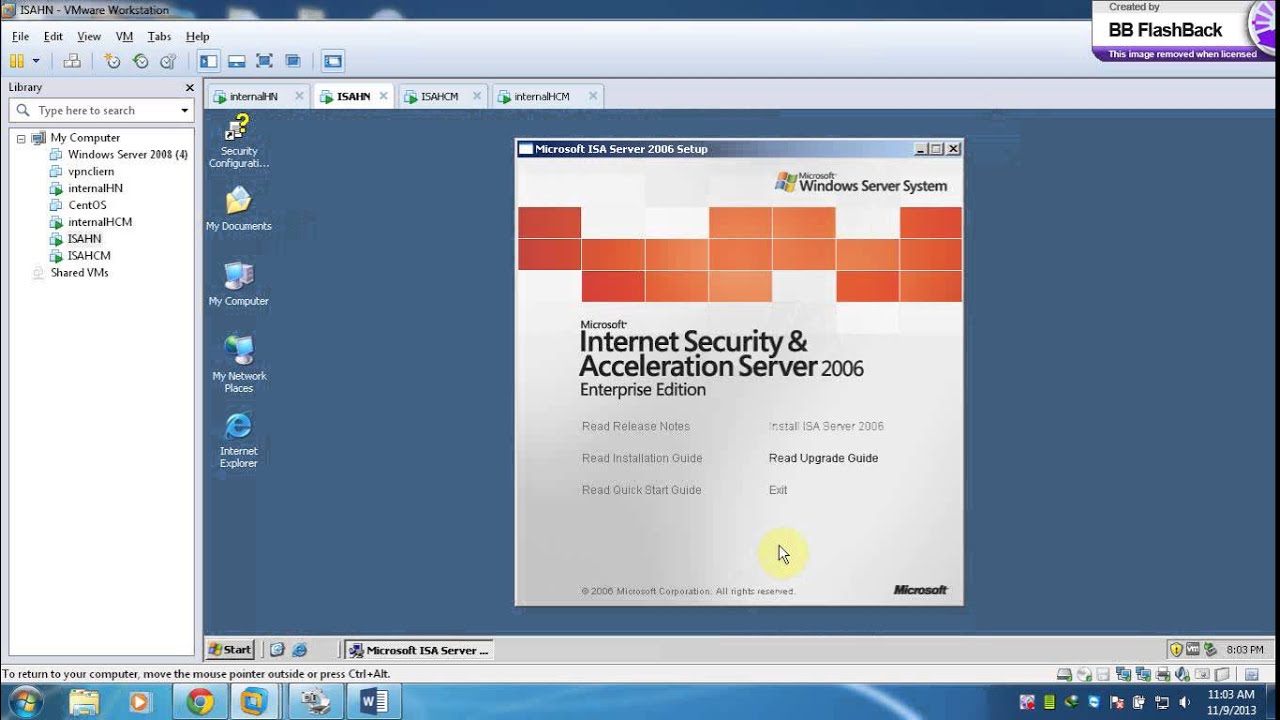Open the power options dropdown arrow
Image resolution: width=1280 pixels, height=720 pixels.
tap(36, 61)
